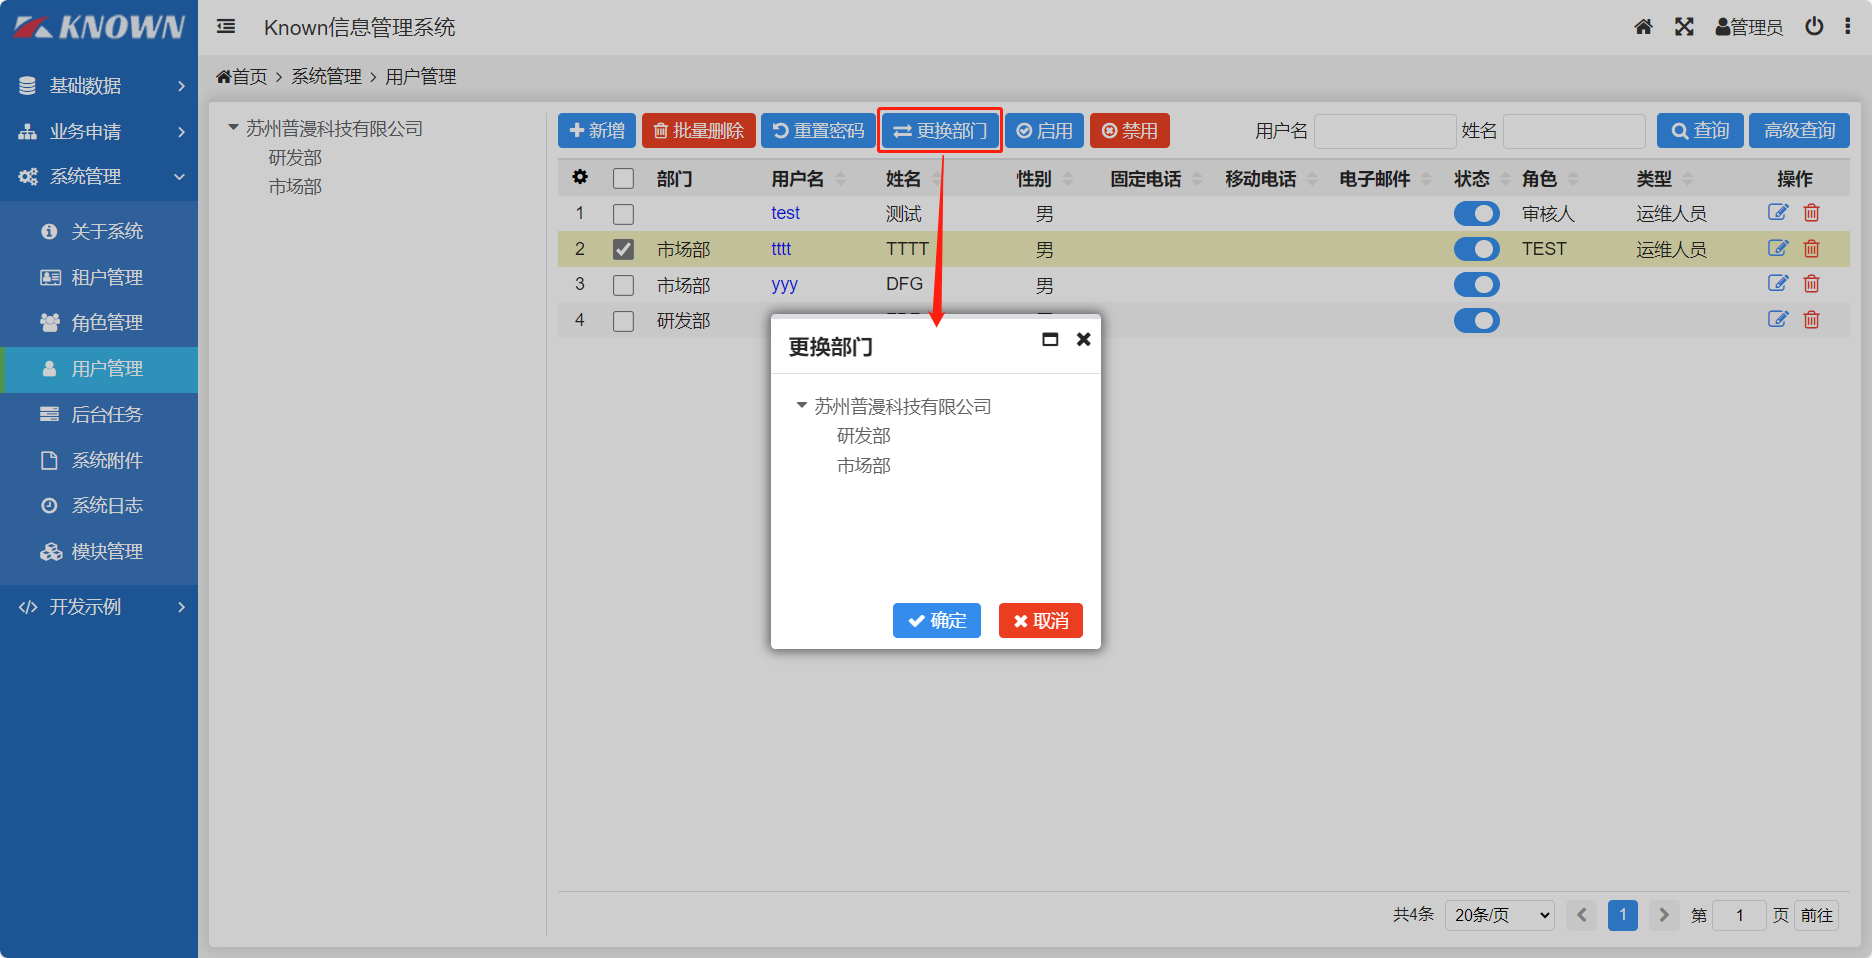This screenshot has width=1872, height=958.
Task: Collapse 苏州普漫科技有限公司 in dialog tree
Action: (801, 405)
